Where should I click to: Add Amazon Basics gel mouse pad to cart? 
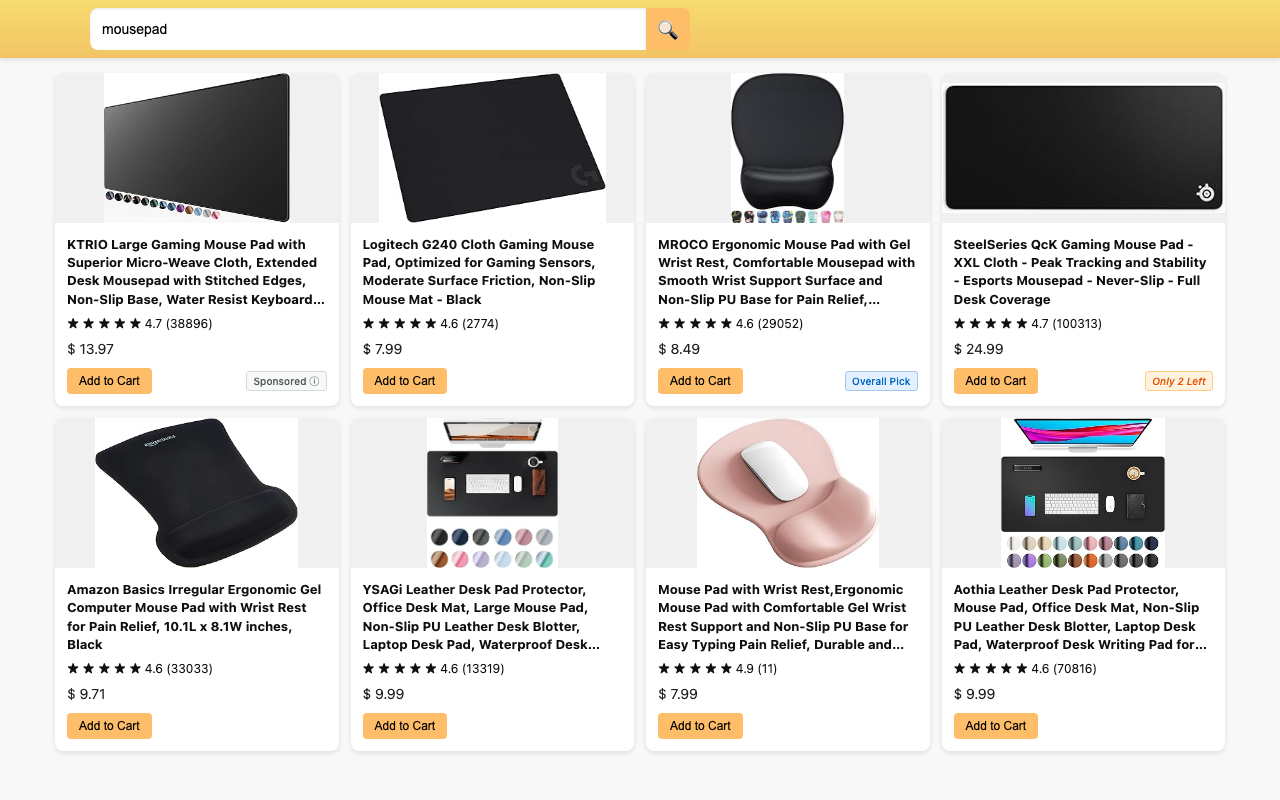pos(109,726)
